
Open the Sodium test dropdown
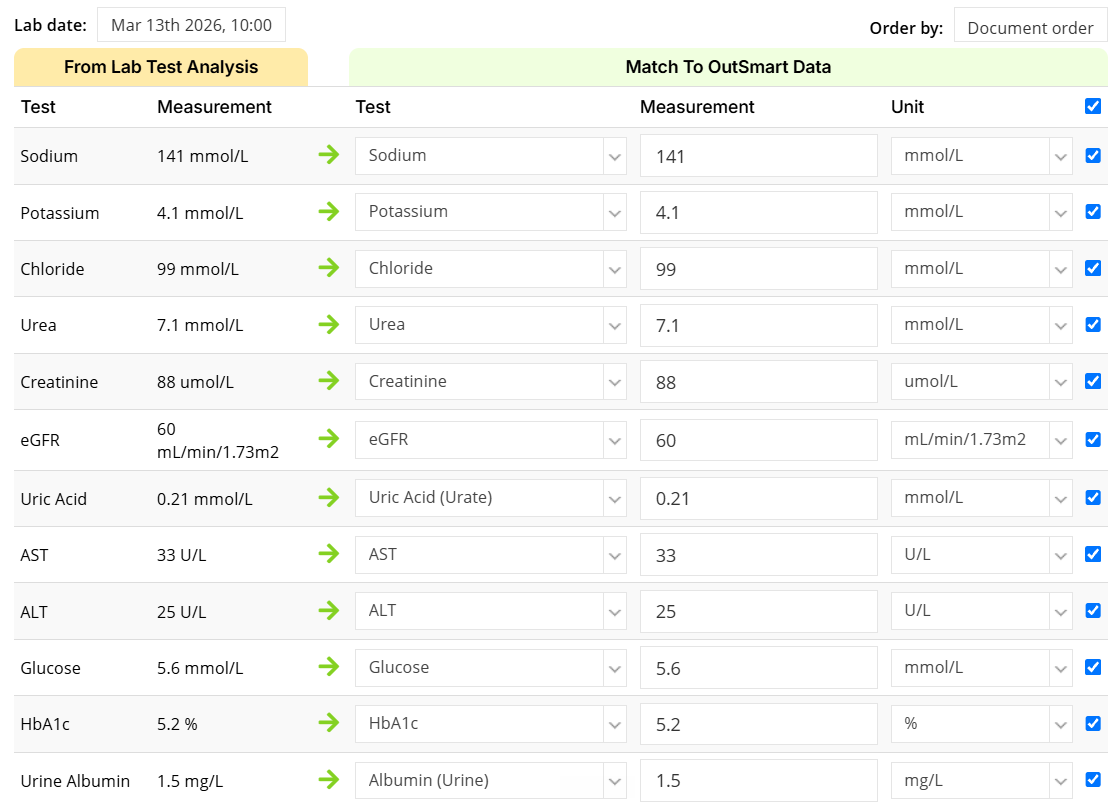(x=490, y=156)
